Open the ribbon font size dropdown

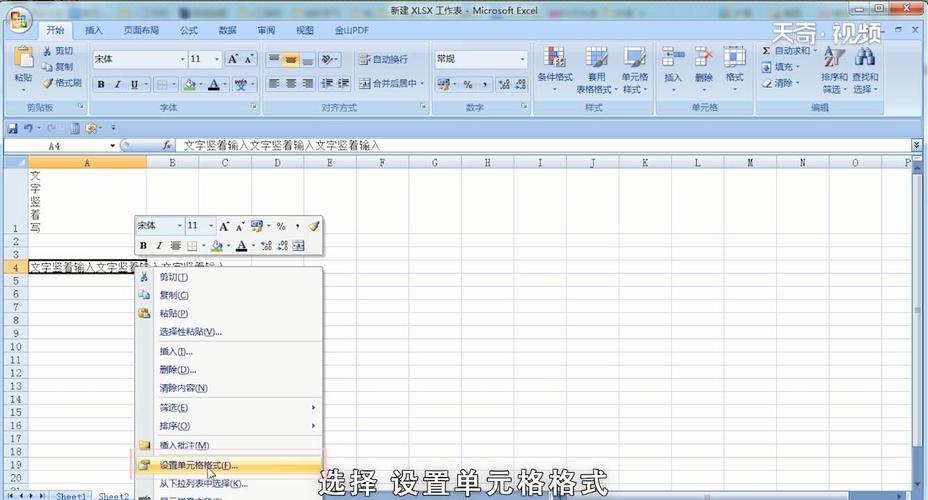pos(217,59)
